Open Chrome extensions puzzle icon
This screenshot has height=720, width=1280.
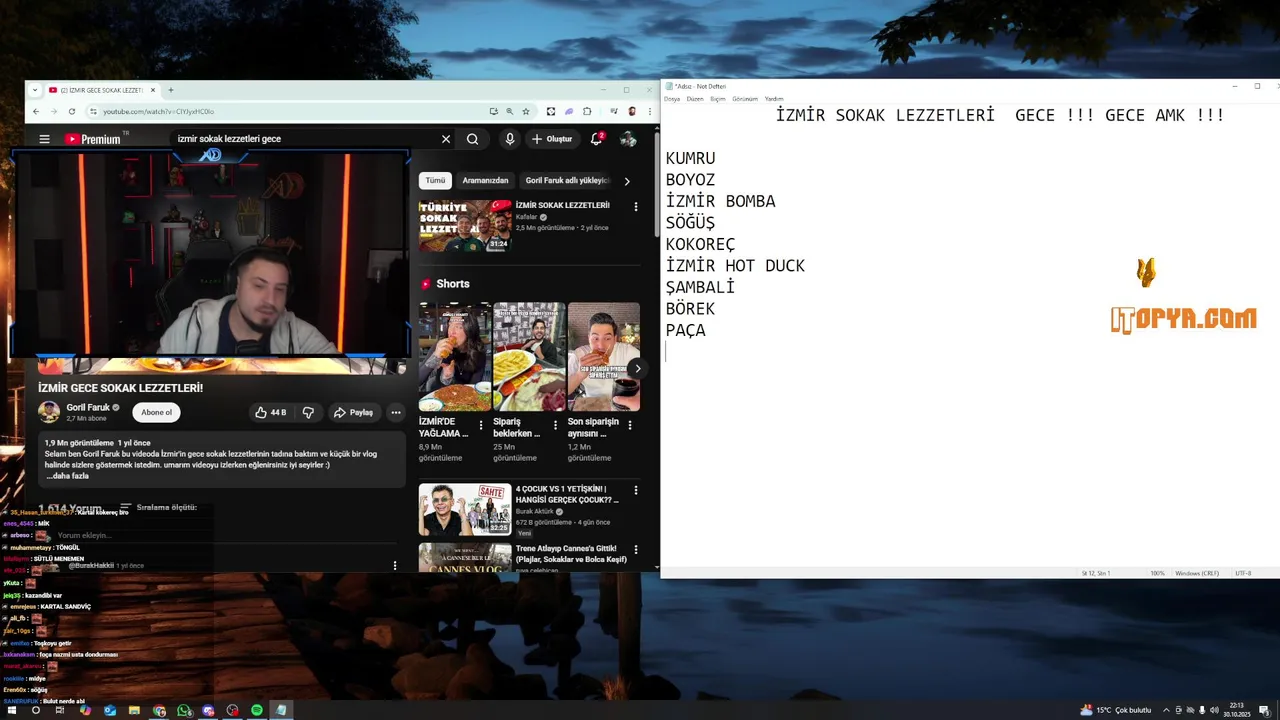click(x=587, y=111)
